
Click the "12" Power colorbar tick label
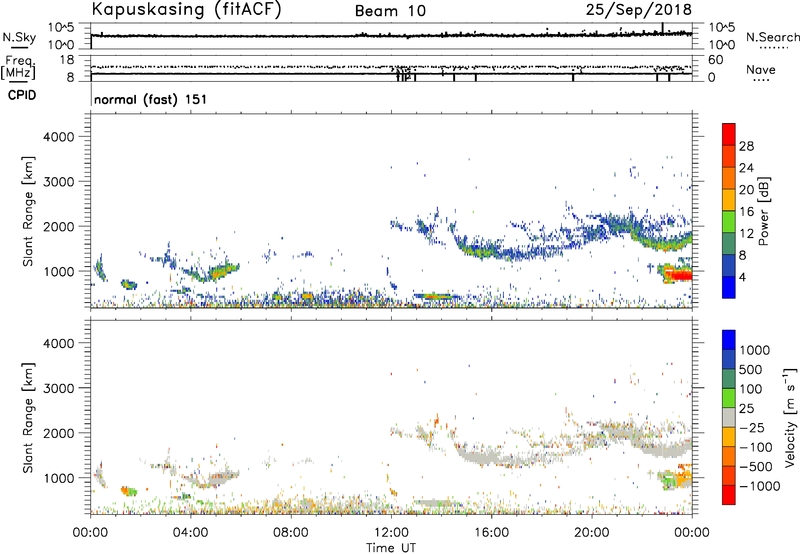(x=746, y=234)
